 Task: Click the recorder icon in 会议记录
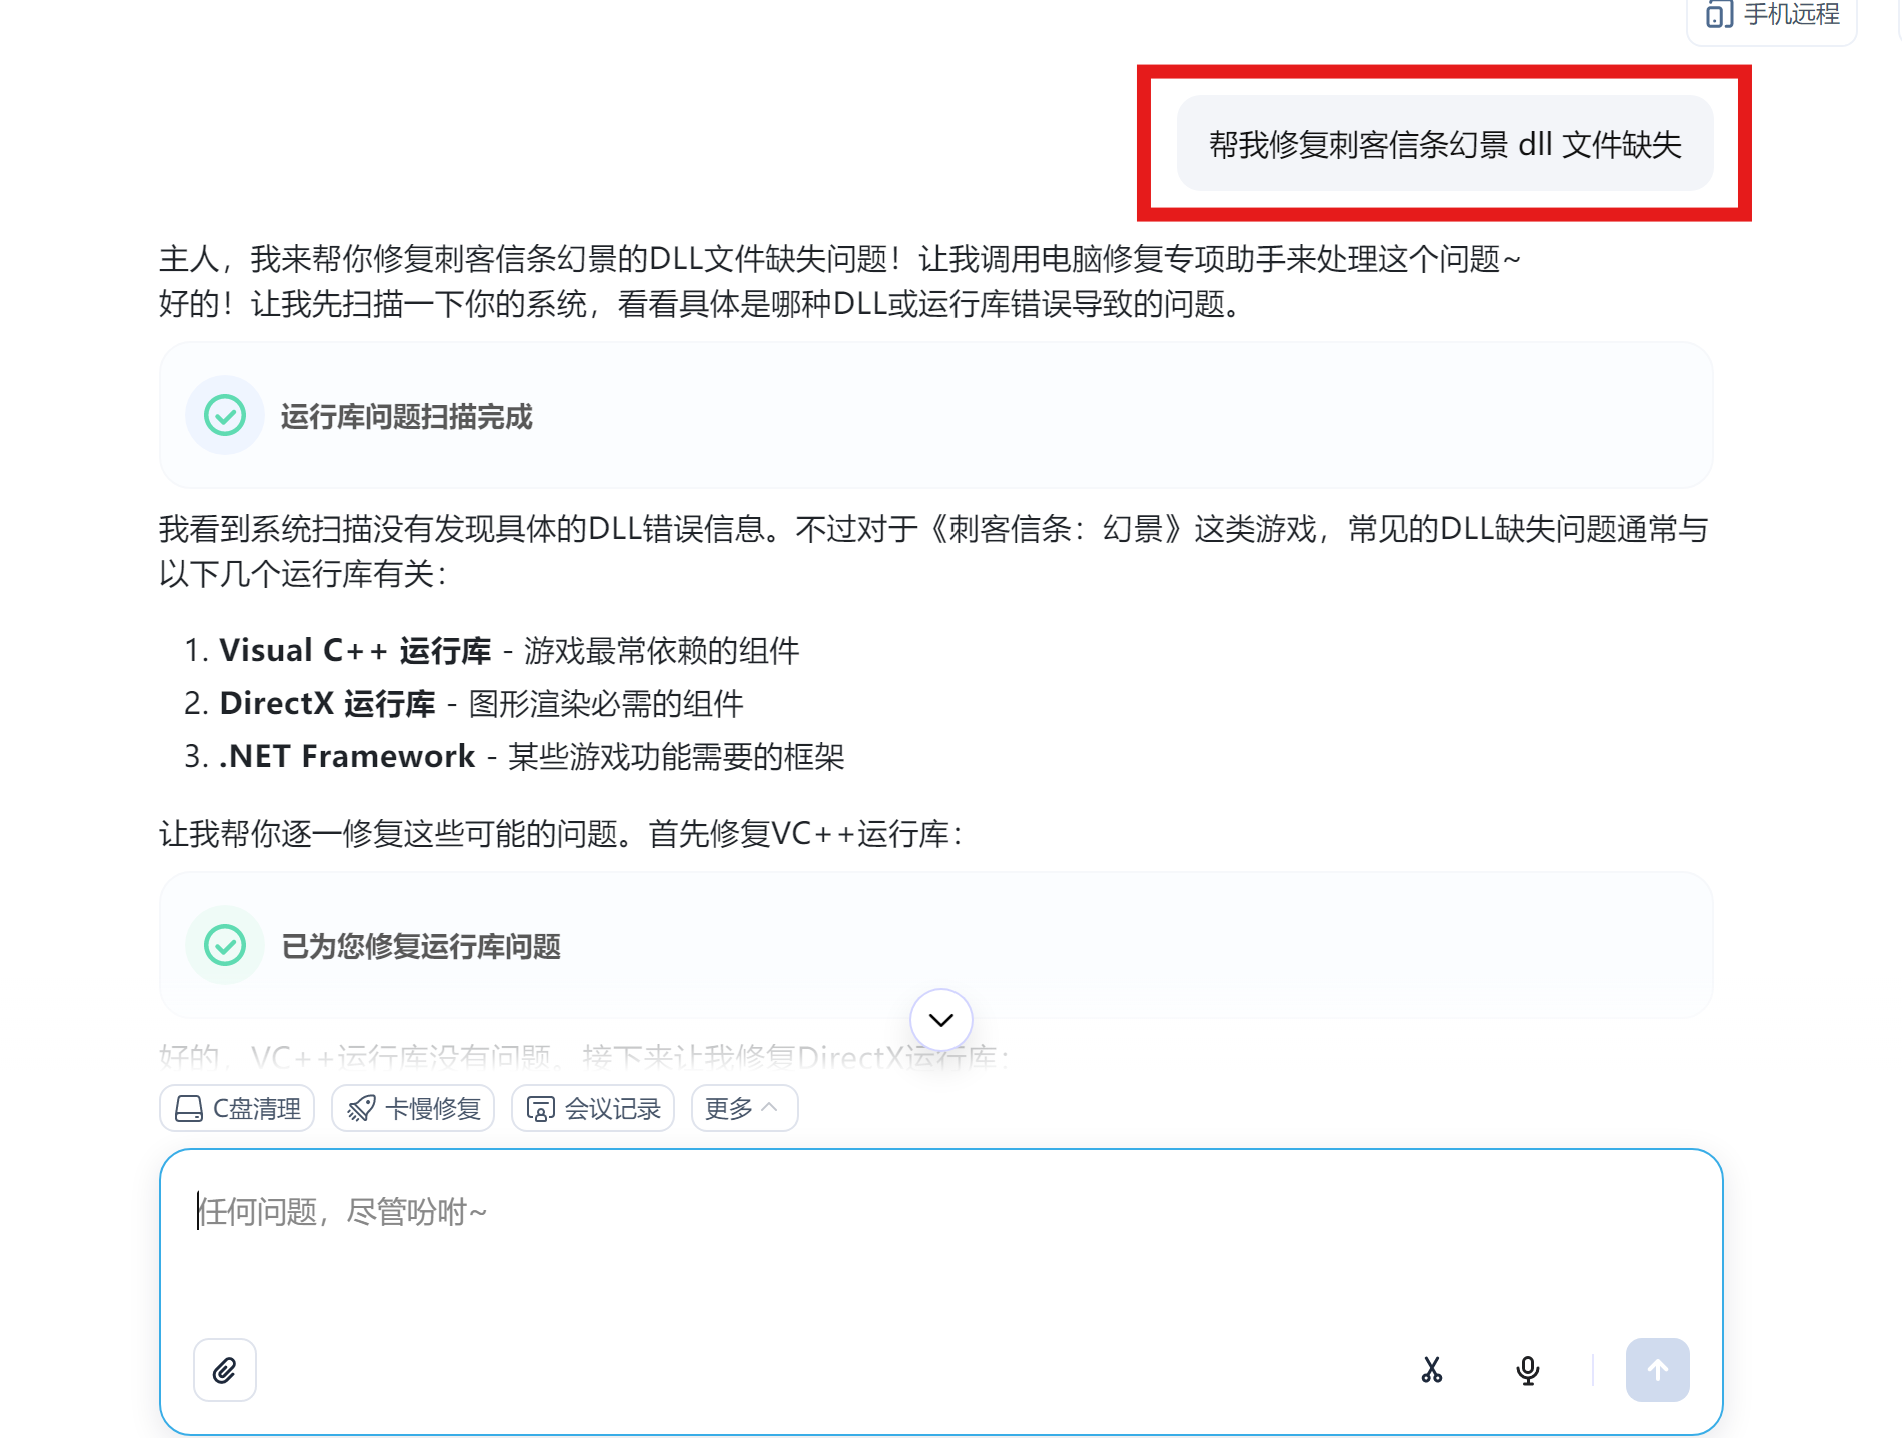[541, 1109]
